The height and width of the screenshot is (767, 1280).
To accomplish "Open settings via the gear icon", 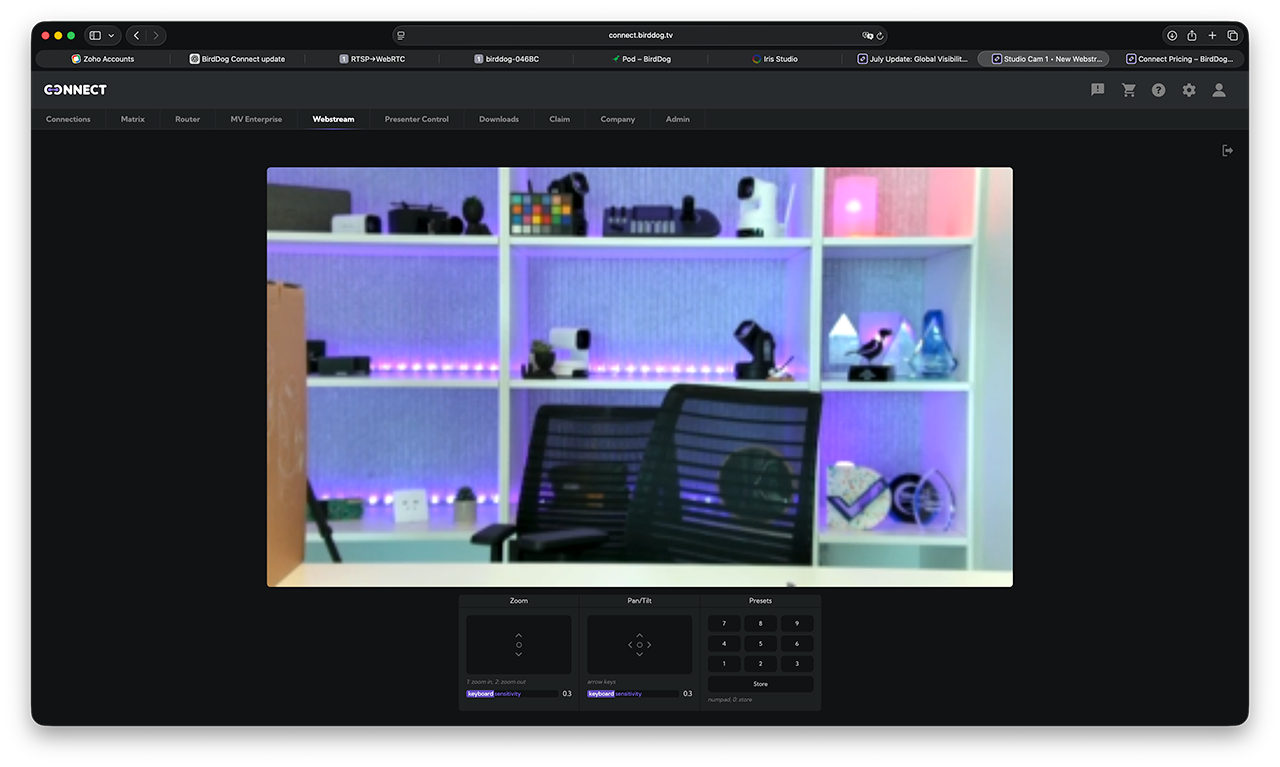I will [x=1188, y=90].
